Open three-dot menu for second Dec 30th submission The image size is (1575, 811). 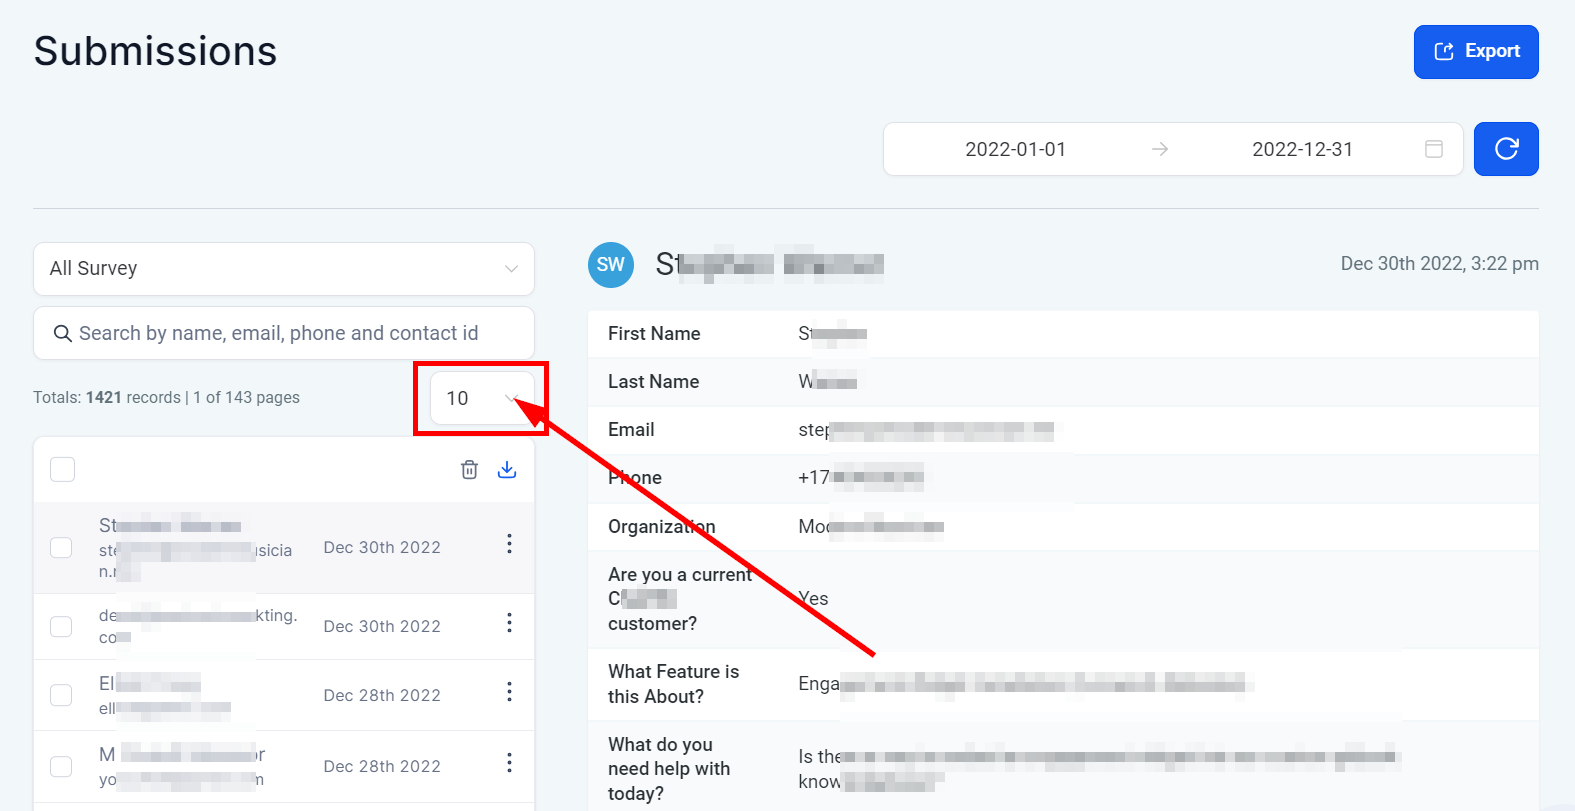509,623
